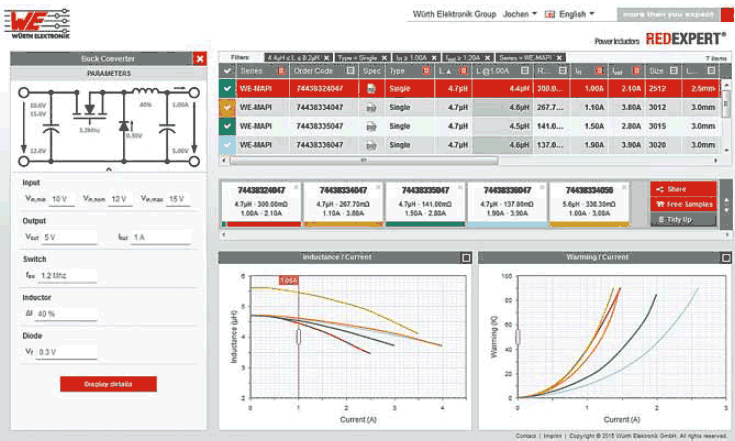735x441 pixels.
Task: Open the Jochen user dropdown
Action: coord(519,14)
